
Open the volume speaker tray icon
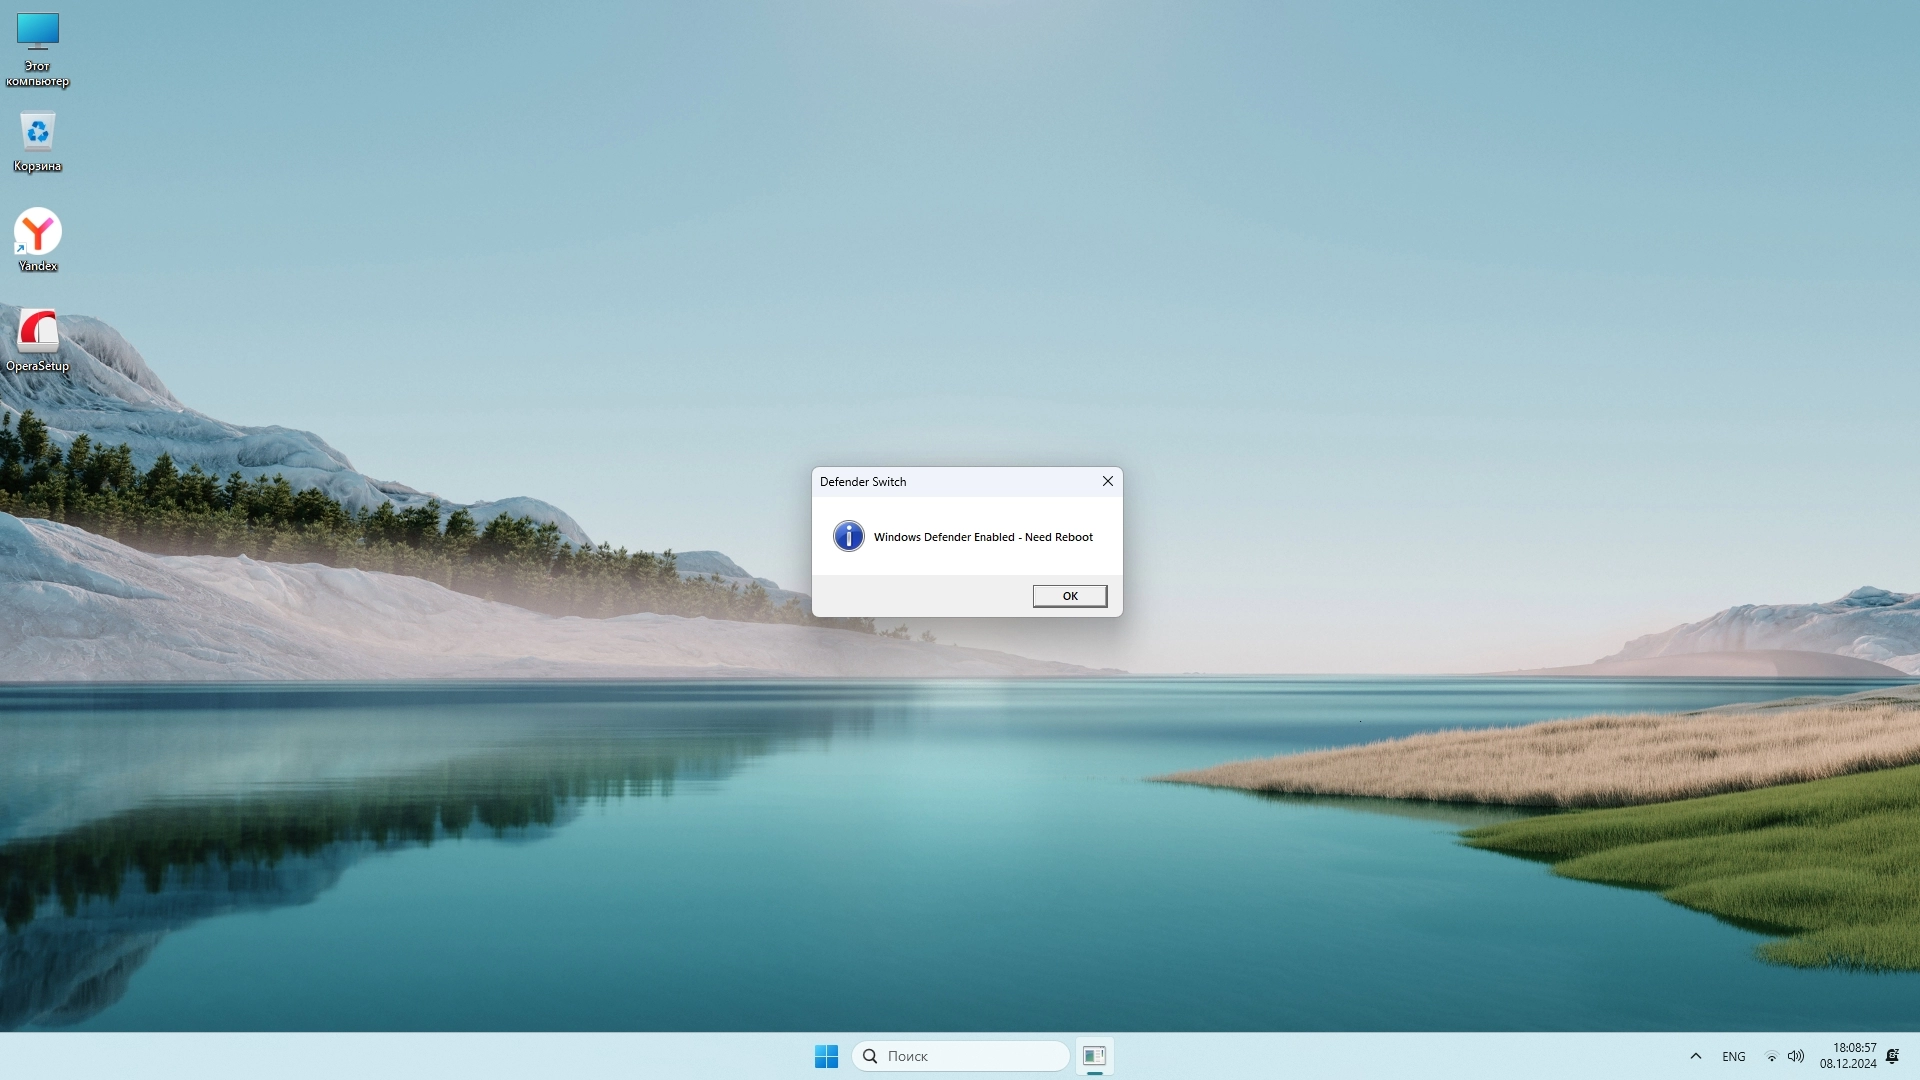[x=1796, y=1056]
